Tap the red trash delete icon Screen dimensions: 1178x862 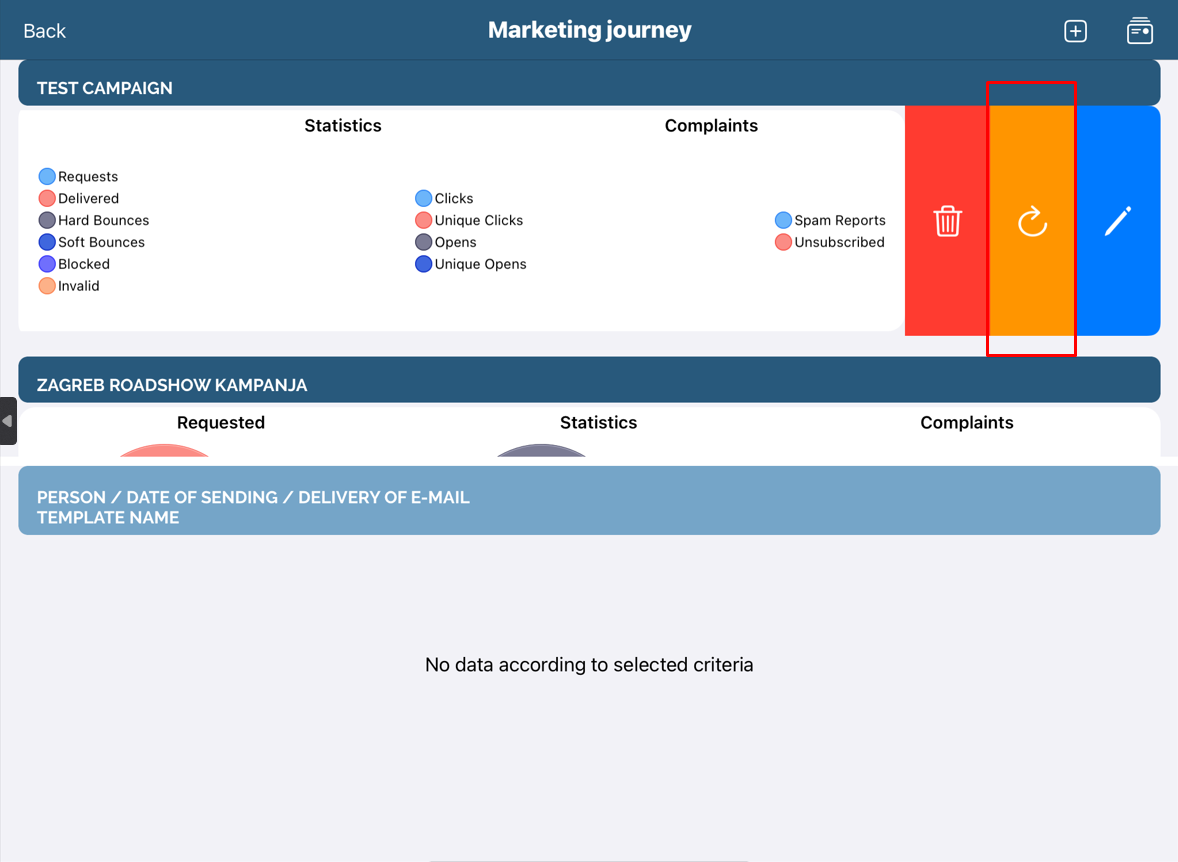pyautogui.click(x=947, y=221)
